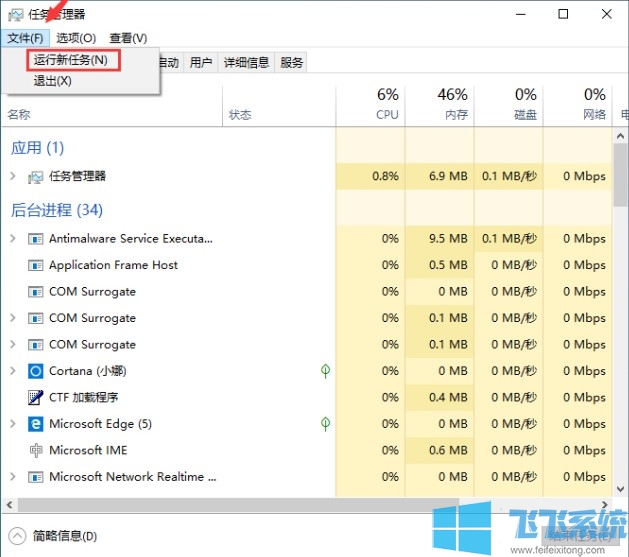Expand the Microsoft Edge (5) group

[x=13, y=424]
